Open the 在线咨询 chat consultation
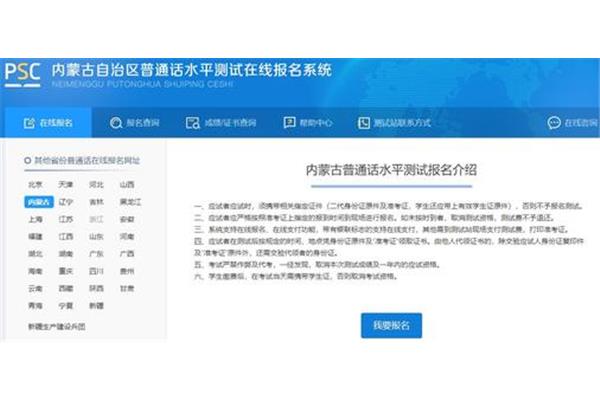Viewport: 600px width, 400px height. [x=572, y=123]
